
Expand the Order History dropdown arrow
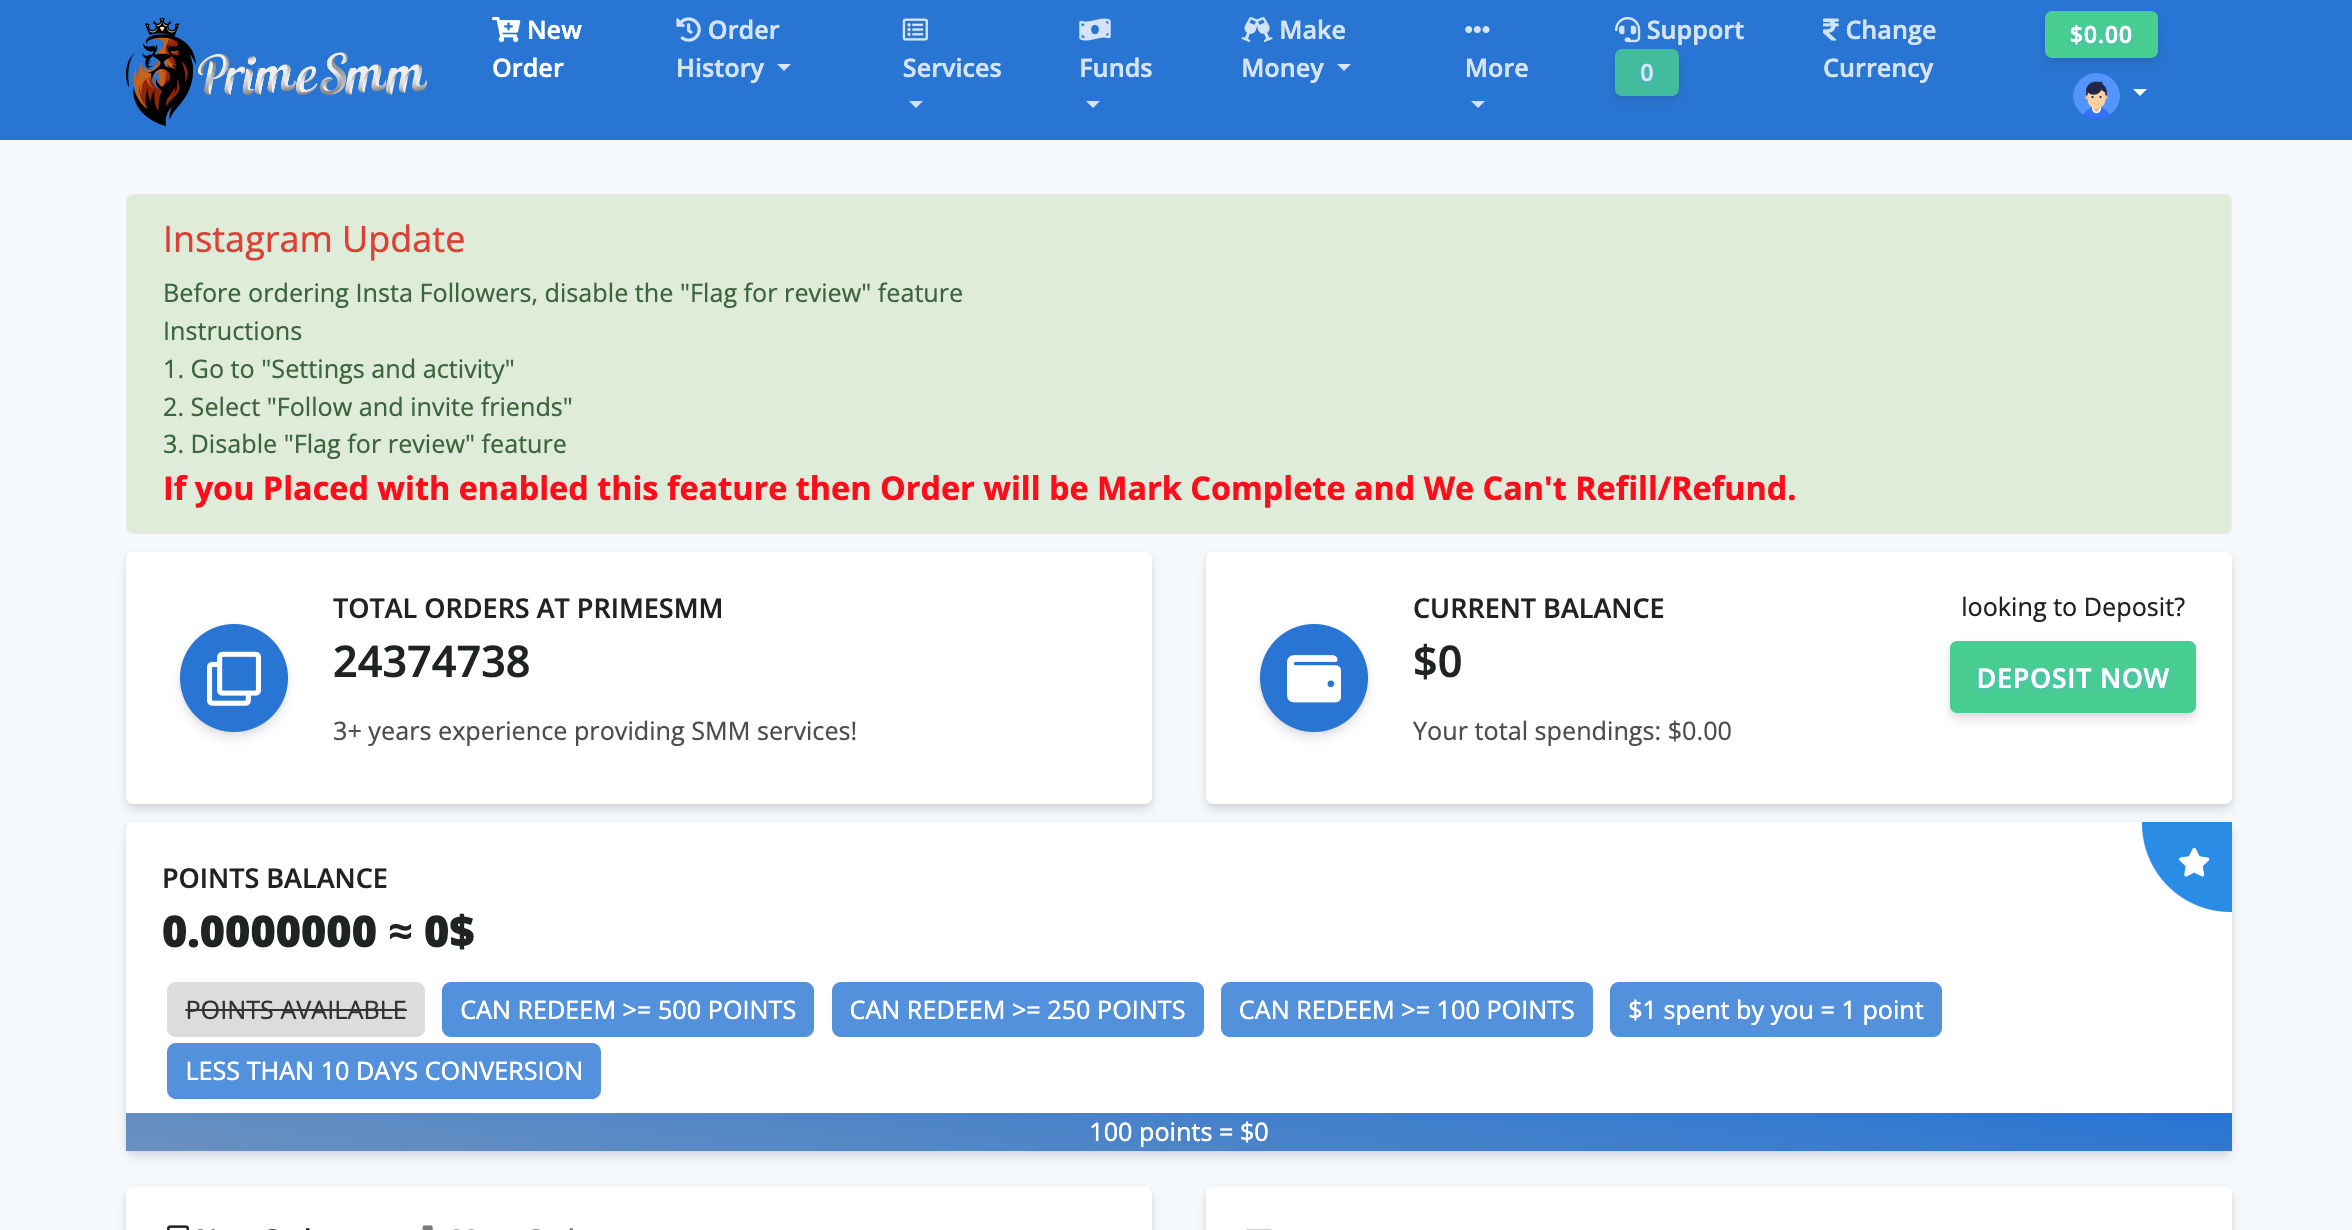[x=784, y=68]
